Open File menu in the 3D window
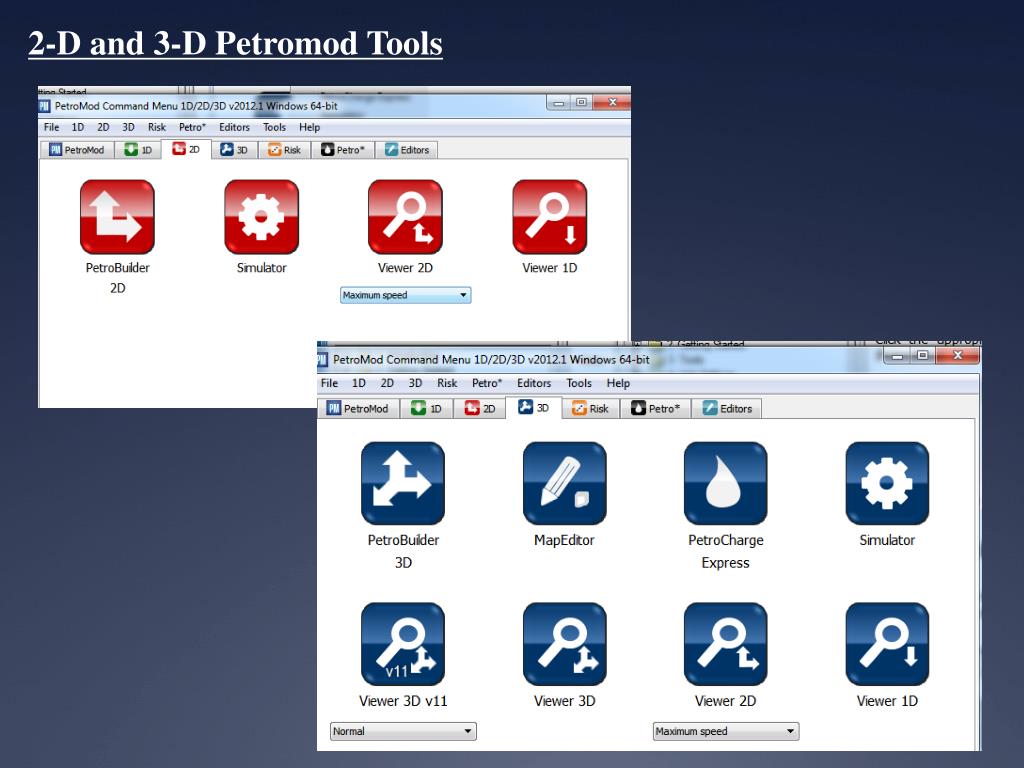Image resolution: width=1024 pixels, height=768 pixels. point(329,383)
